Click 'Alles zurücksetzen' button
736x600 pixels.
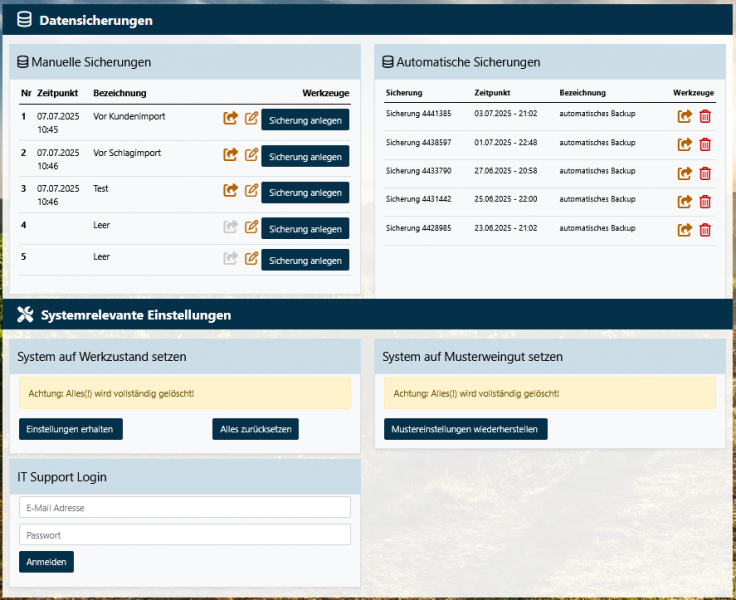point(255,429)
